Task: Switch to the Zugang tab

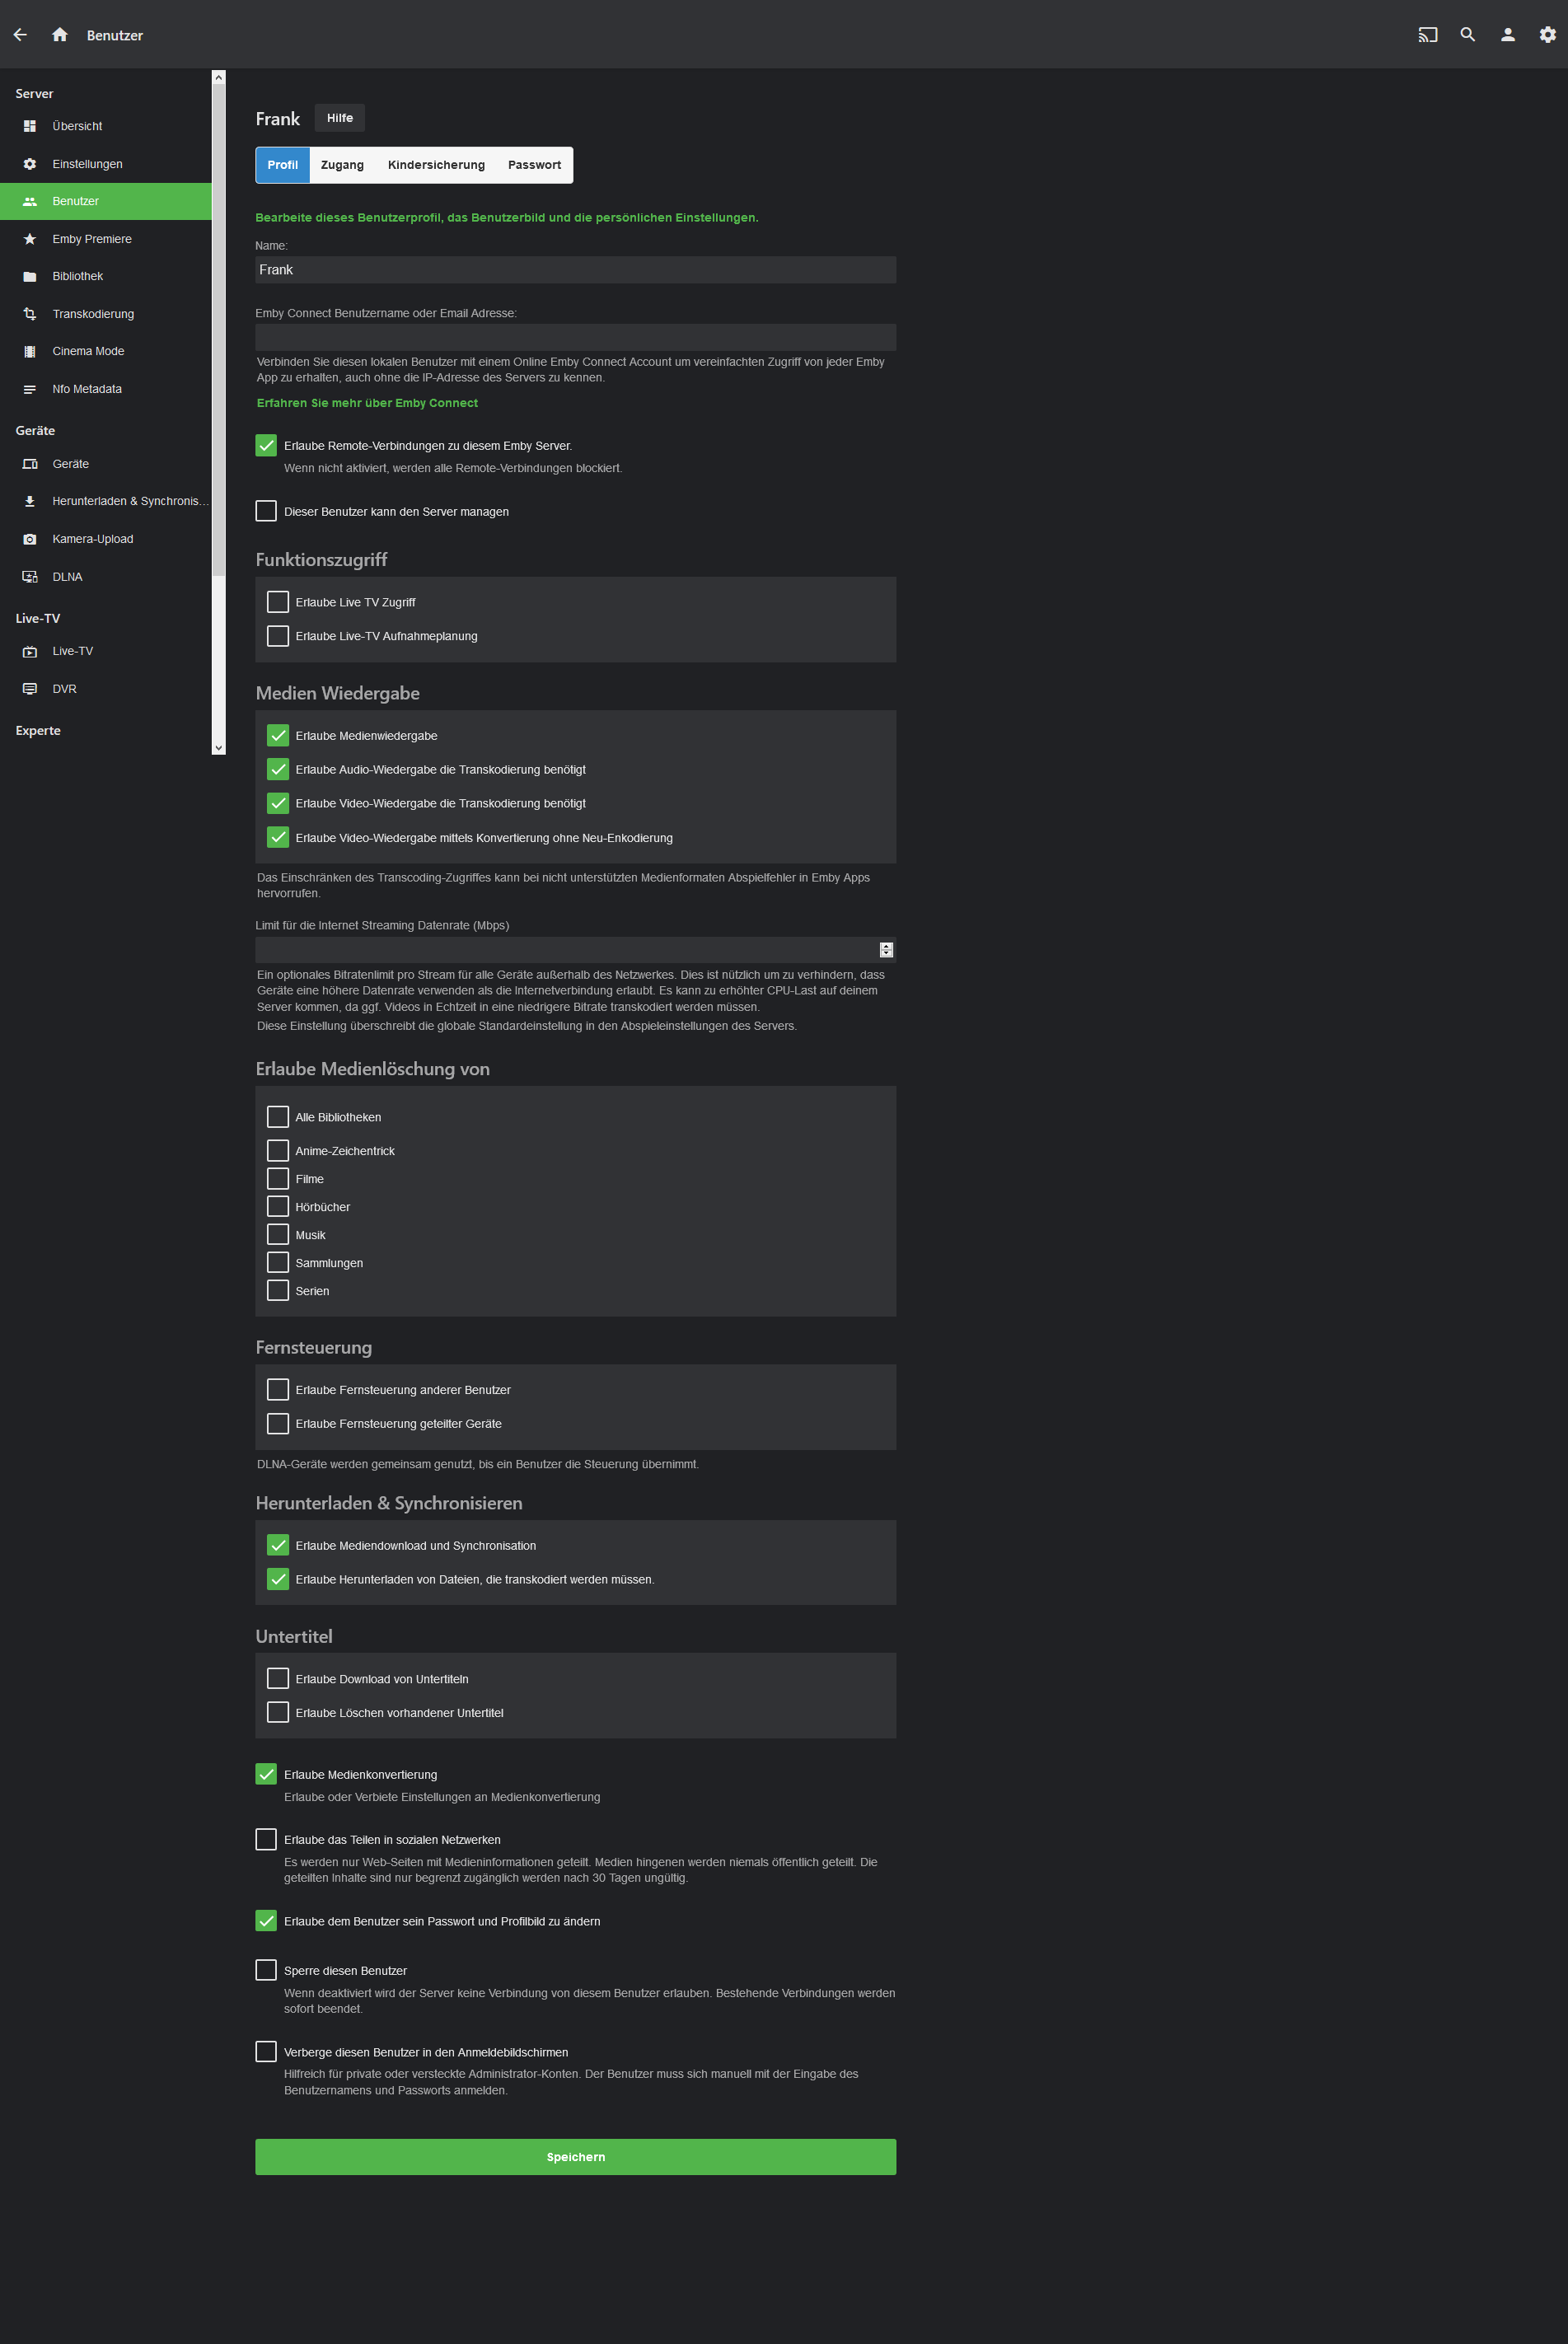Action: click(x=342, y=165)
